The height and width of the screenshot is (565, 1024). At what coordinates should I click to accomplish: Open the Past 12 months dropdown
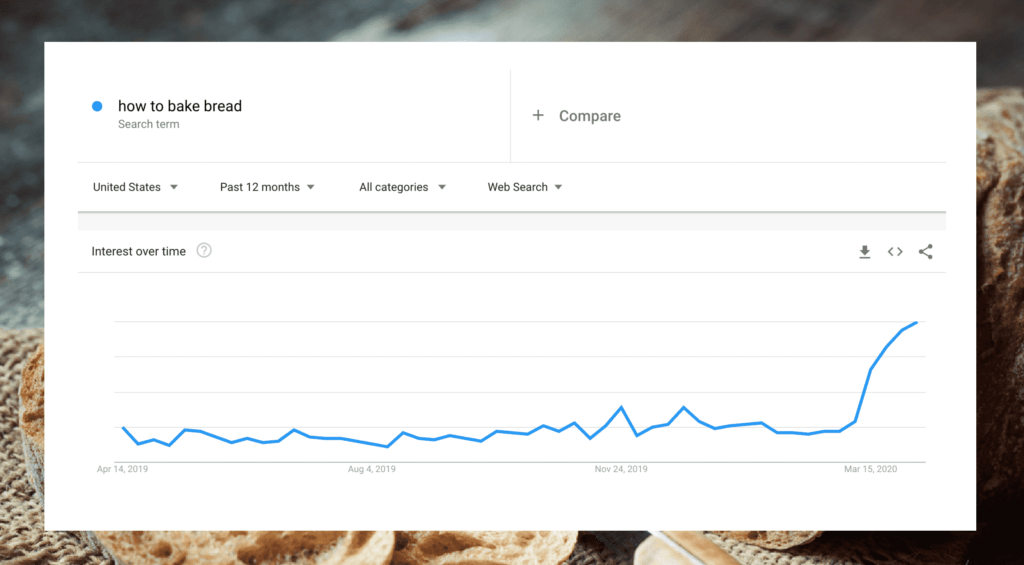click(267, 187)
